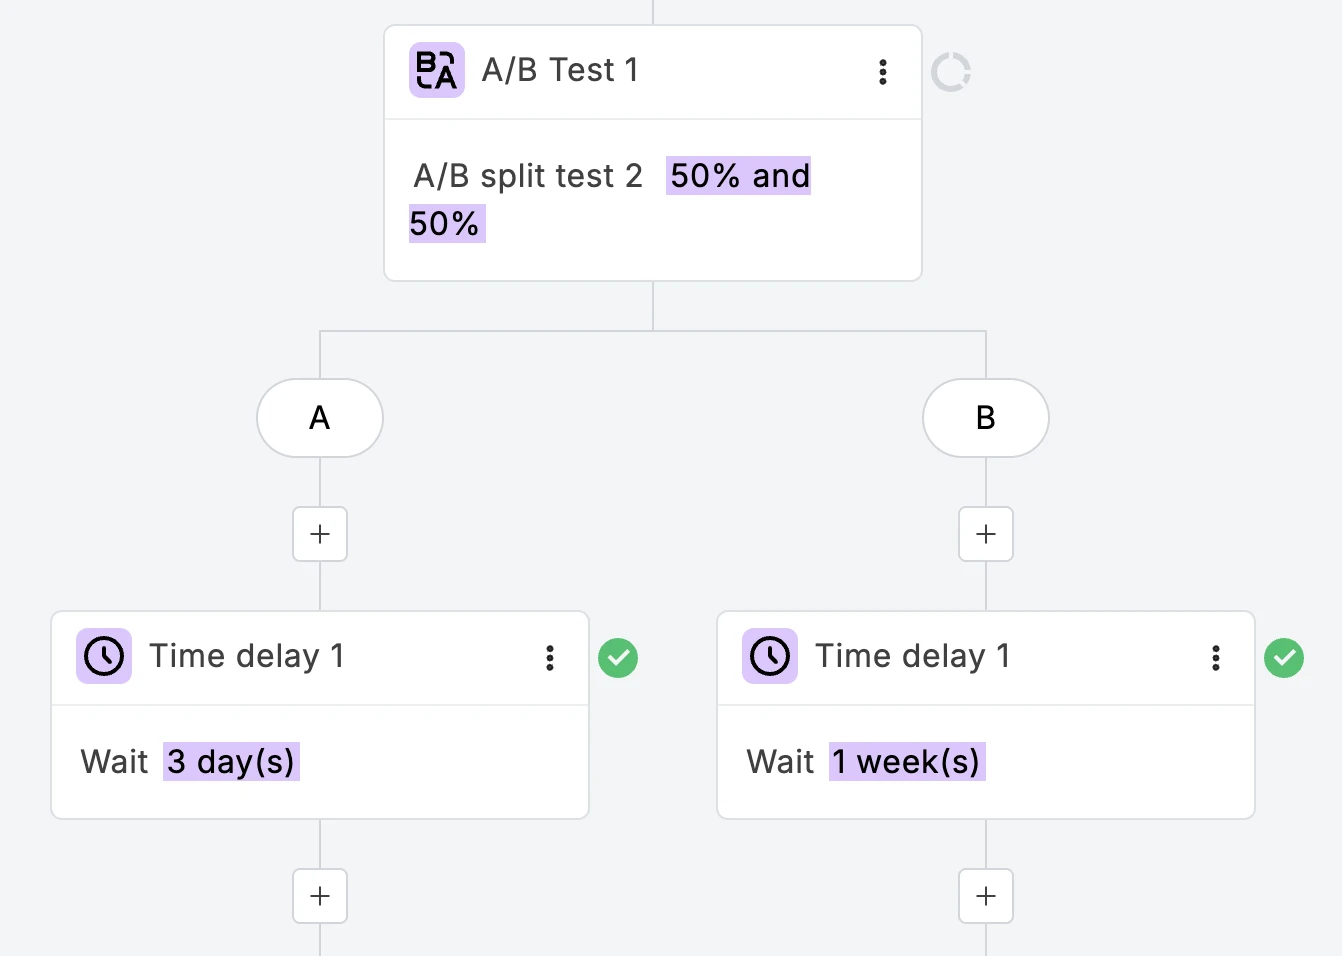
Task: Open kebab menu on left Time delay node
Action: coord(549,657)
